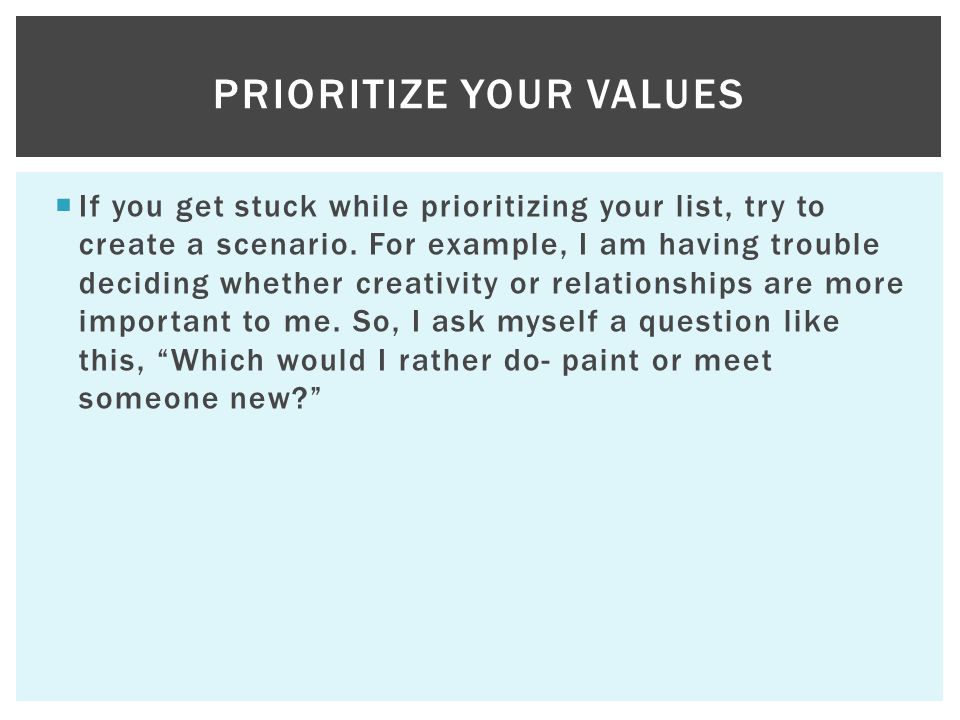960x720 pixels.
Task: Click the word 'VALUES' in the title
Action: coord(666,94)
